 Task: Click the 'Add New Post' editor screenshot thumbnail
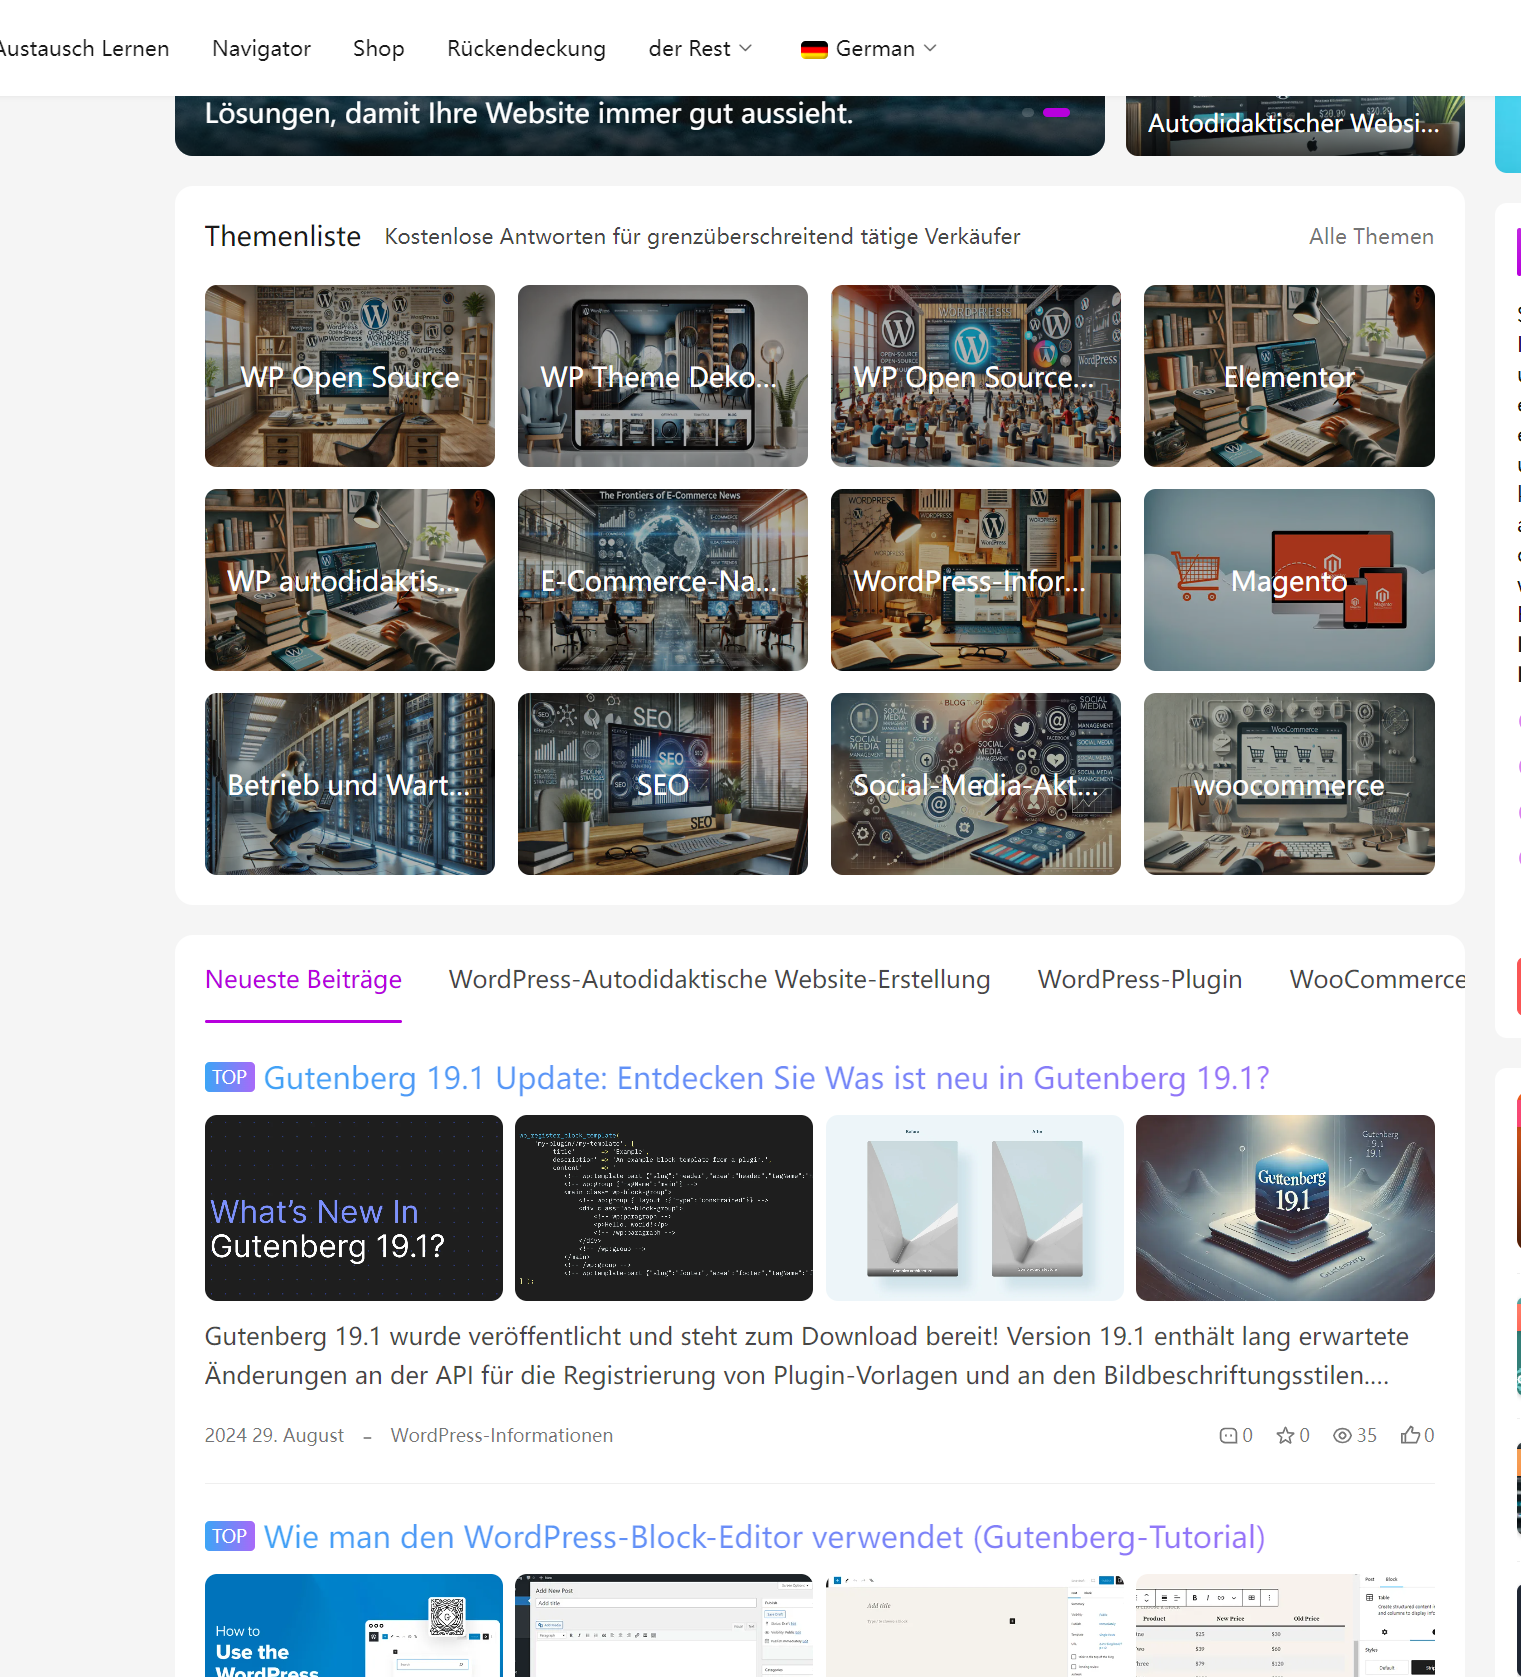[664, 1625]
